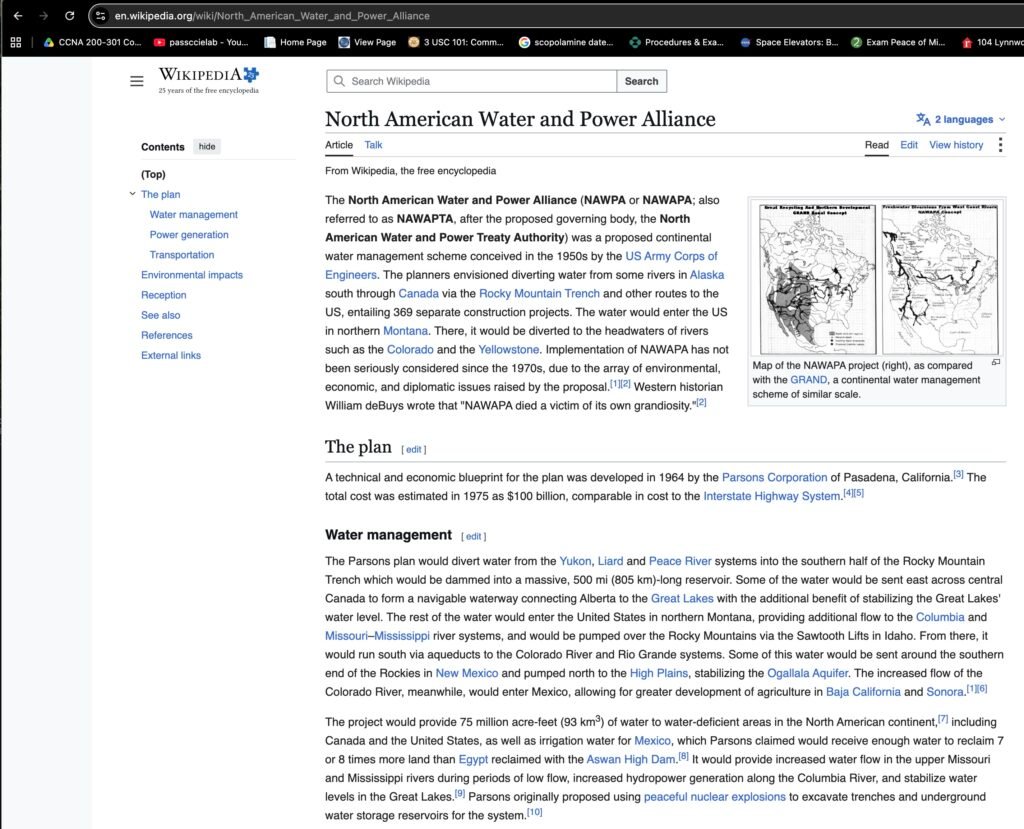Open the NAWAPA map thumbnail image
The image size is (1024, 829).
(877, 278)
